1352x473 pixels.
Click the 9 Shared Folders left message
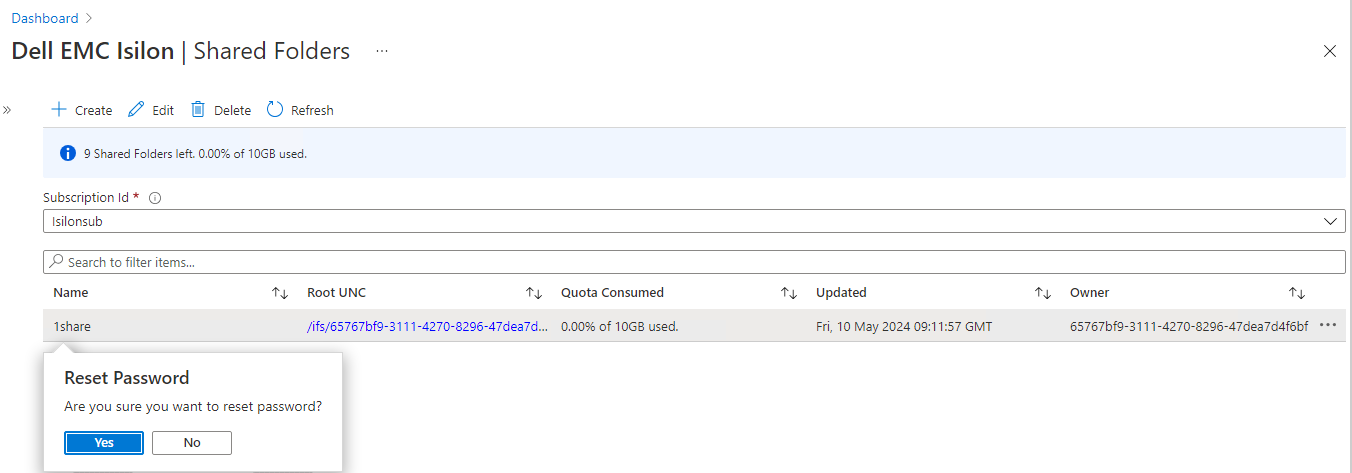195,154
